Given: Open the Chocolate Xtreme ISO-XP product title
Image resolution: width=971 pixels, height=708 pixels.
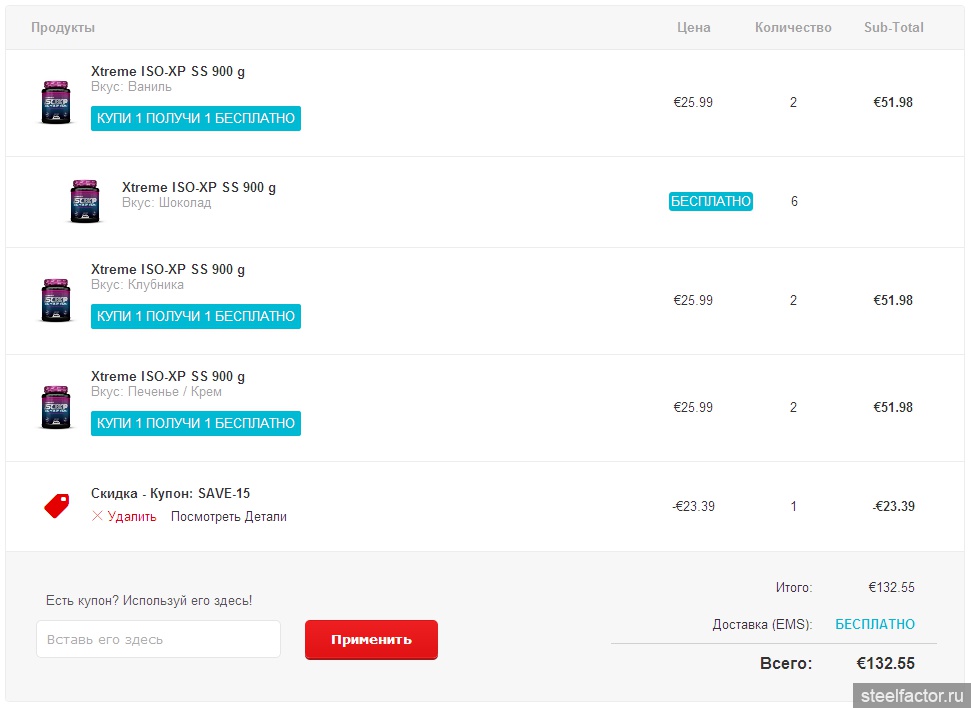Looking at the screenshot, I should click(x=199, y=187).
